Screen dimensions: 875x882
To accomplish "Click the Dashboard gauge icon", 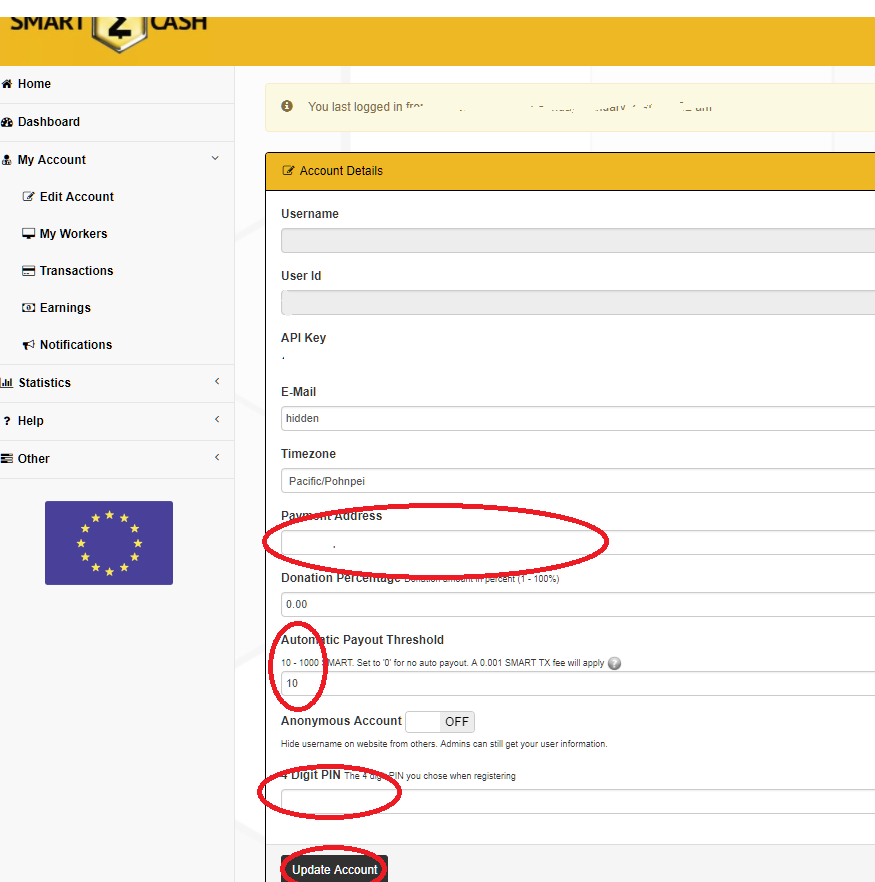I will pyautogui.click(x=7, y=122).
